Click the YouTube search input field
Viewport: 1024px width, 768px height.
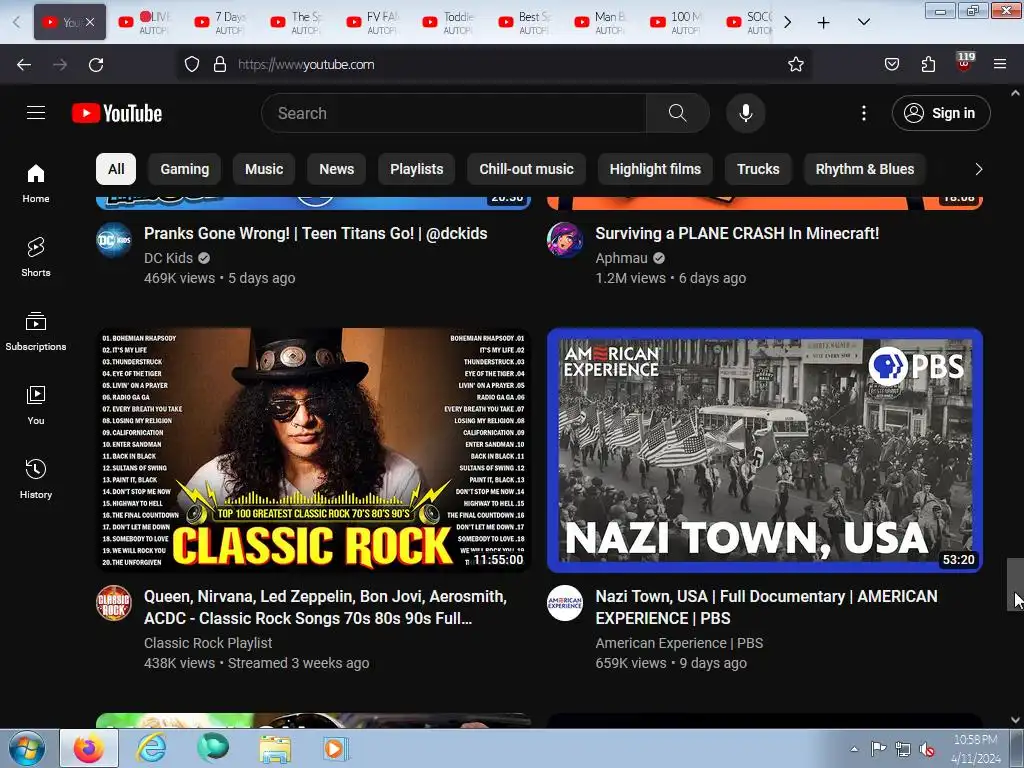tap(454, 113)
